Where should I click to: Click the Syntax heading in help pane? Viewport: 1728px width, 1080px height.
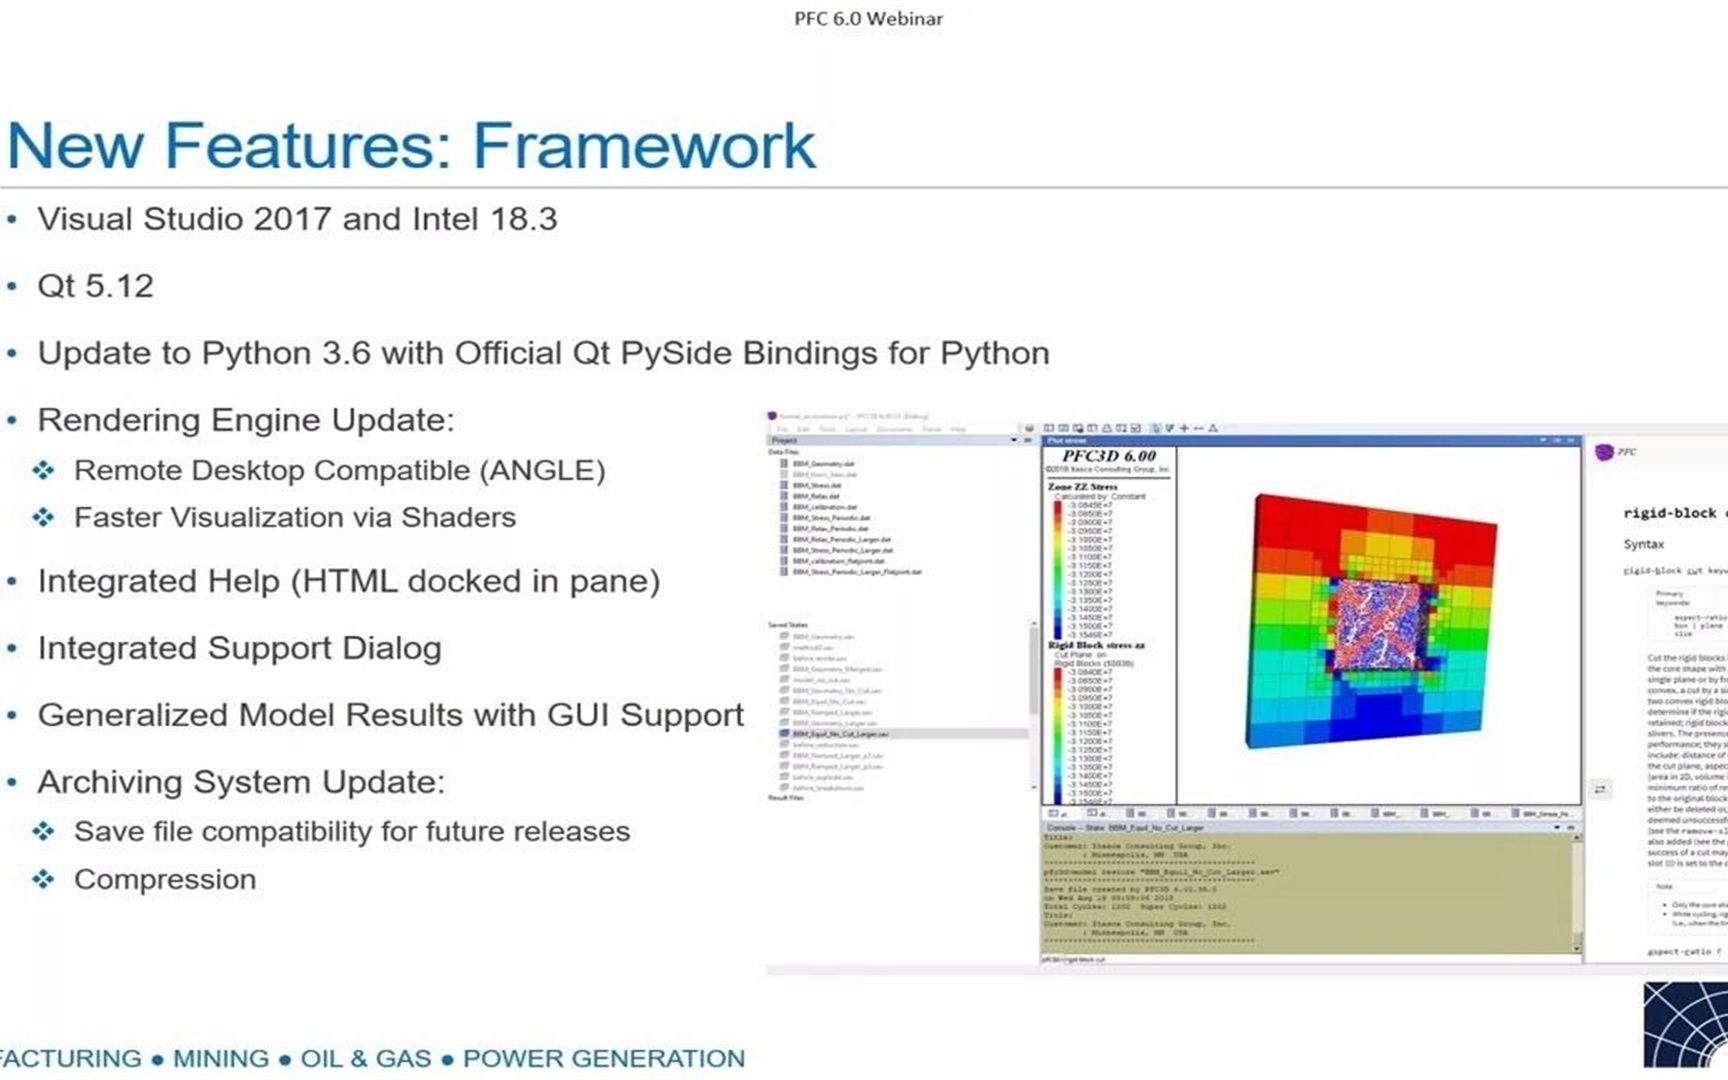pos(1644,544)
